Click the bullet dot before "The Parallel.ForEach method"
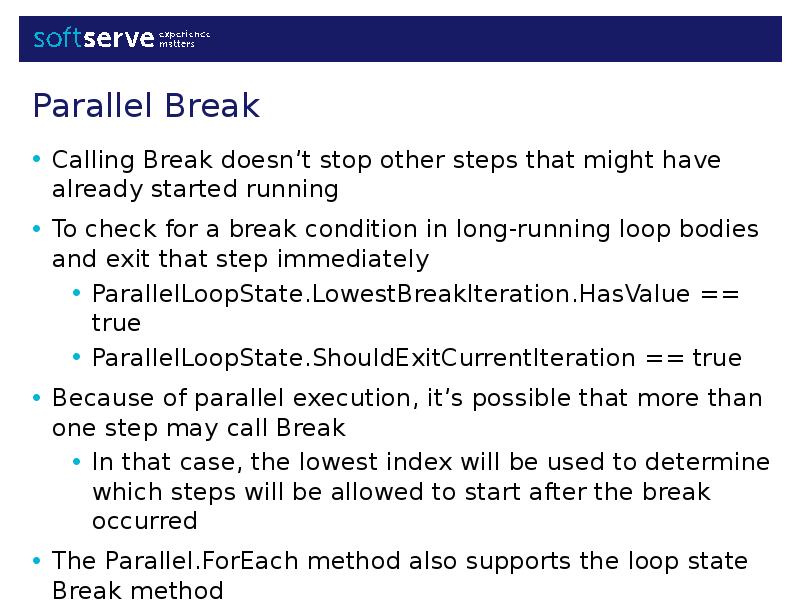 coord(37,561)
